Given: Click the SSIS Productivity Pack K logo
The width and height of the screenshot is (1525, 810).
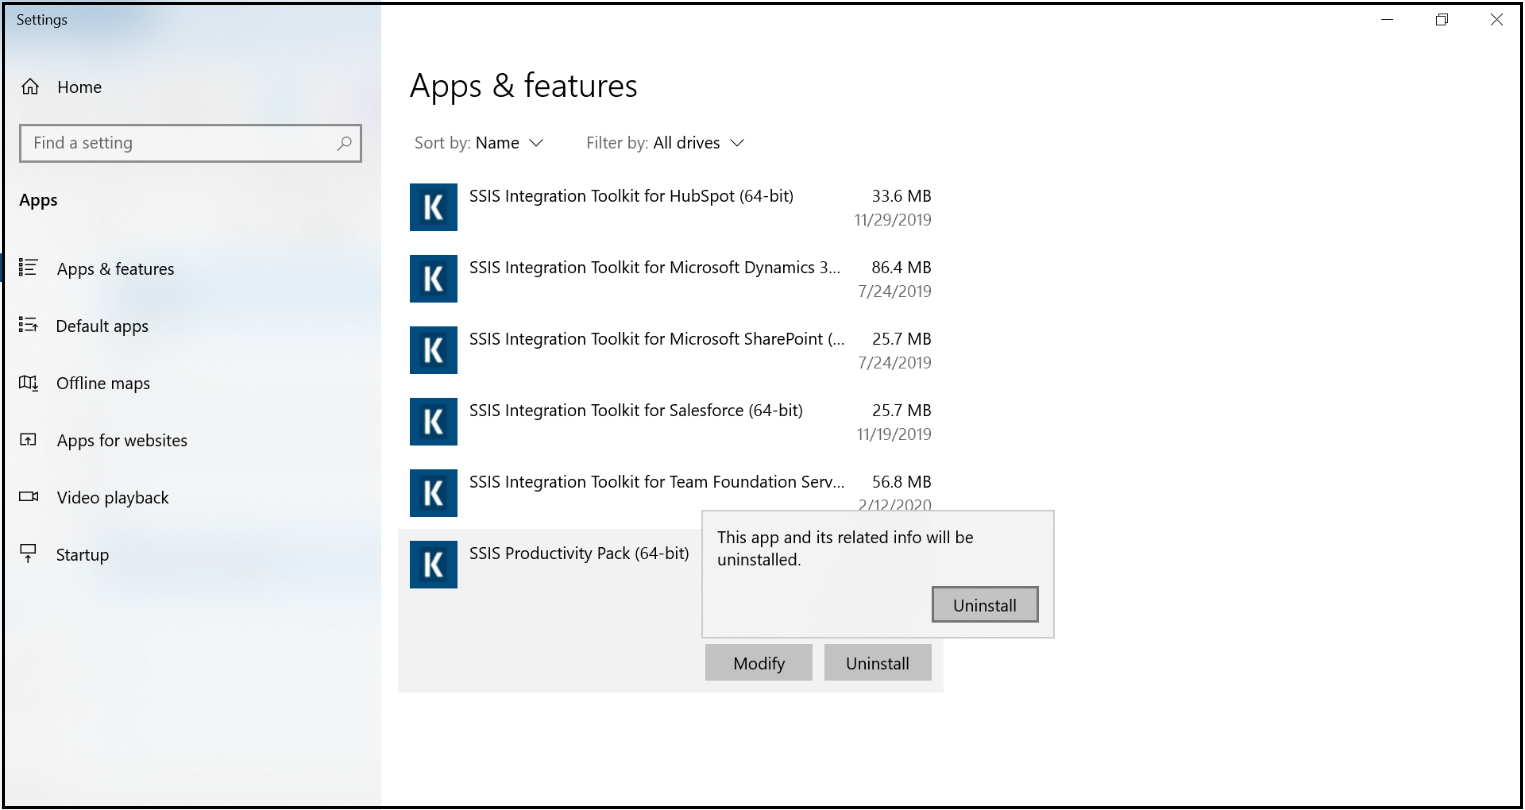Looking at the screenshot, I should (434, 564).
